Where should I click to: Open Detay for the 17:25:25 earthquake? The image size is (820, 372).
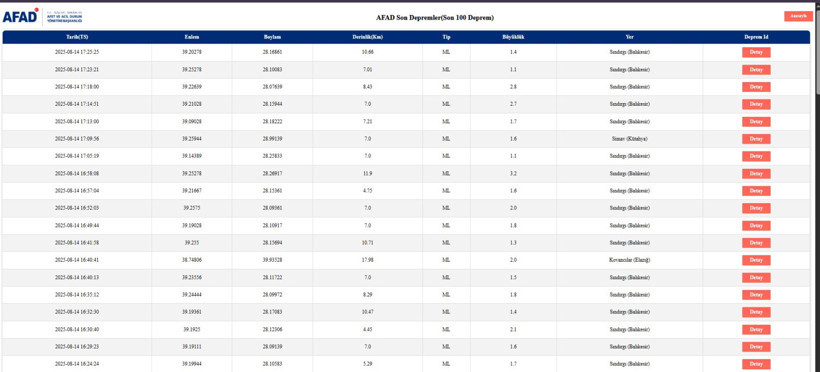(756, 52)
